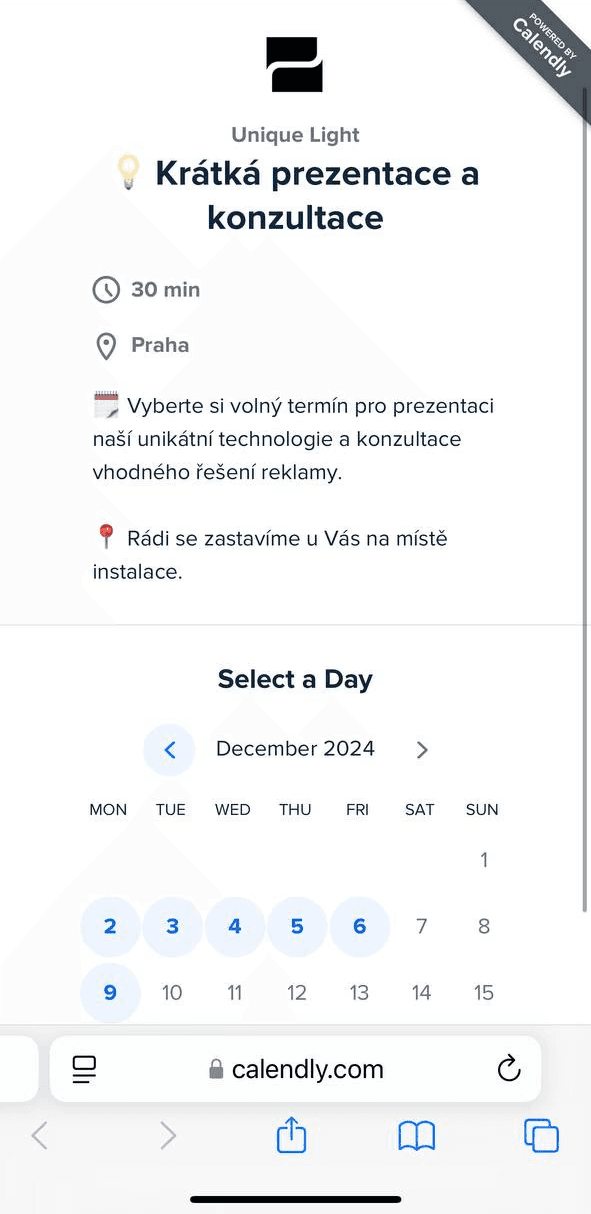Tap the December 2024 month label

pos(295,749)
